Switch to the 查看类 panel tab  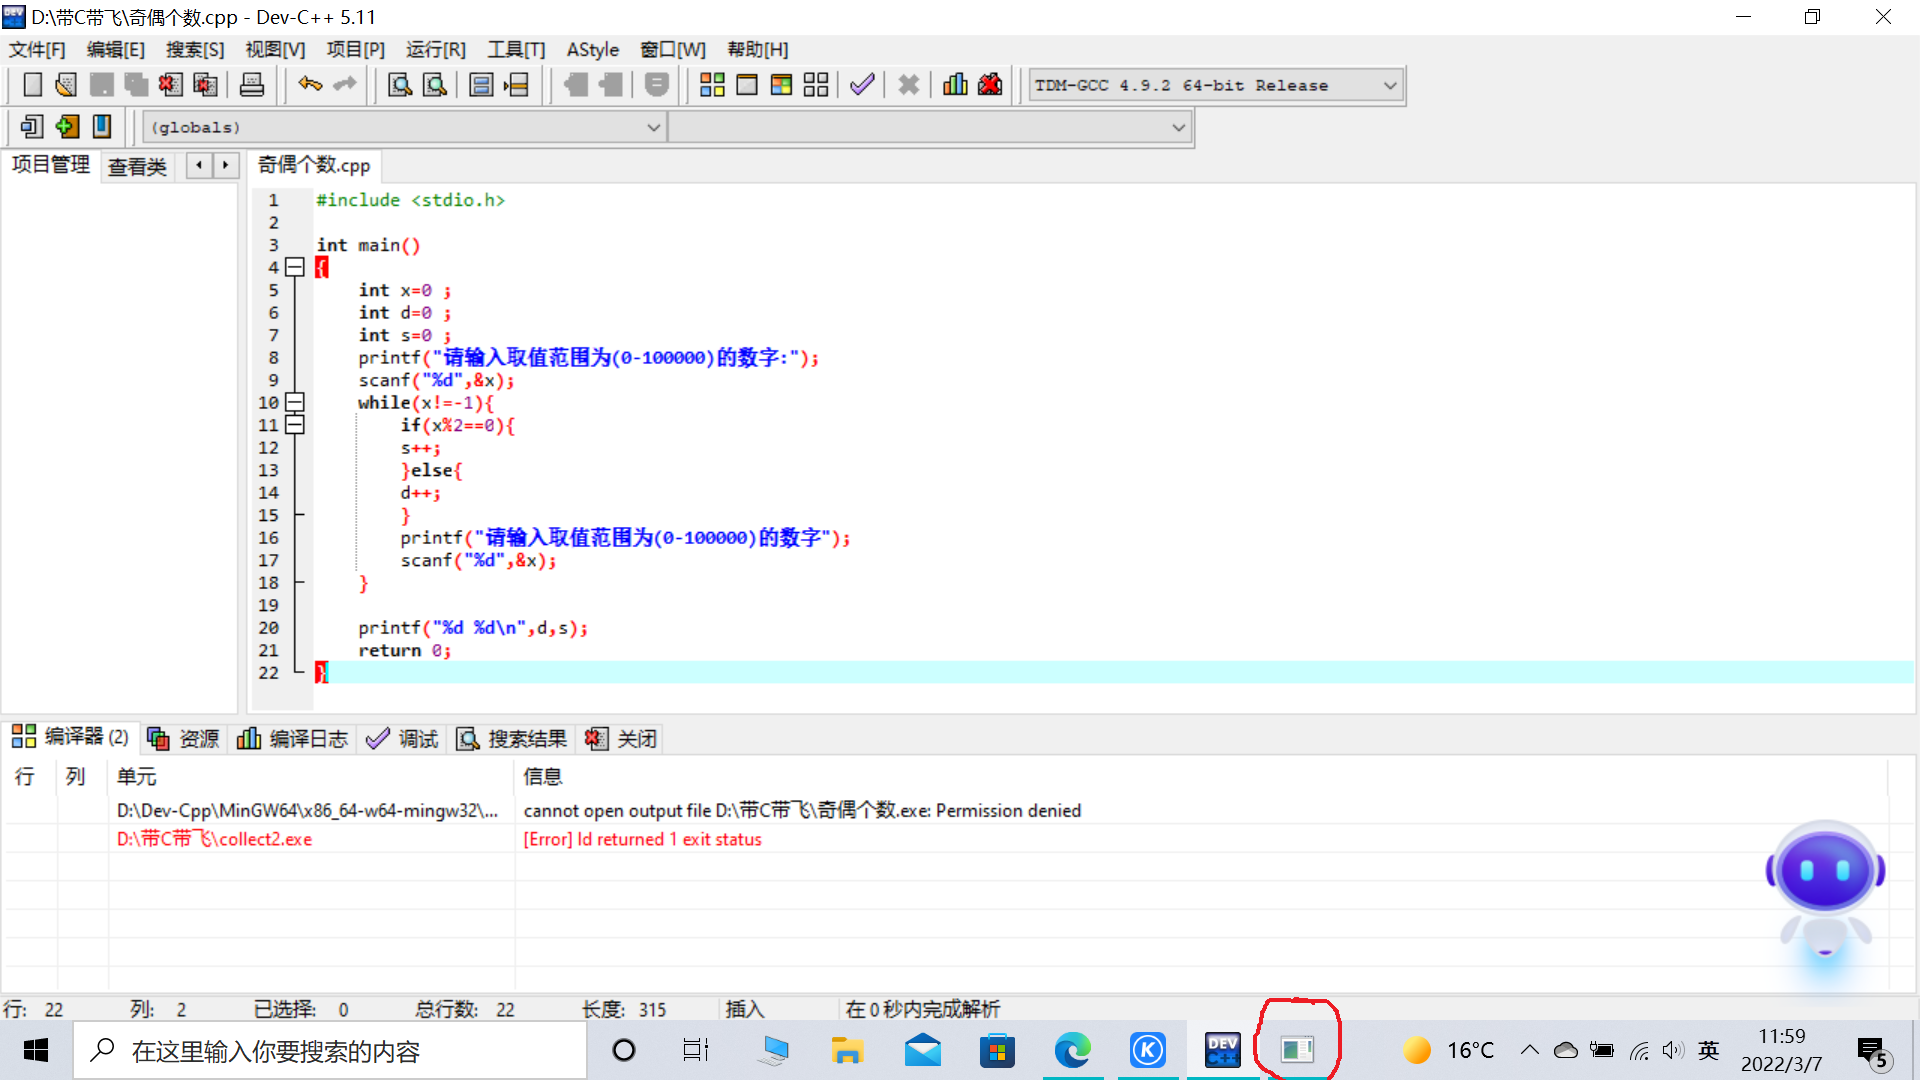(137, 166)
